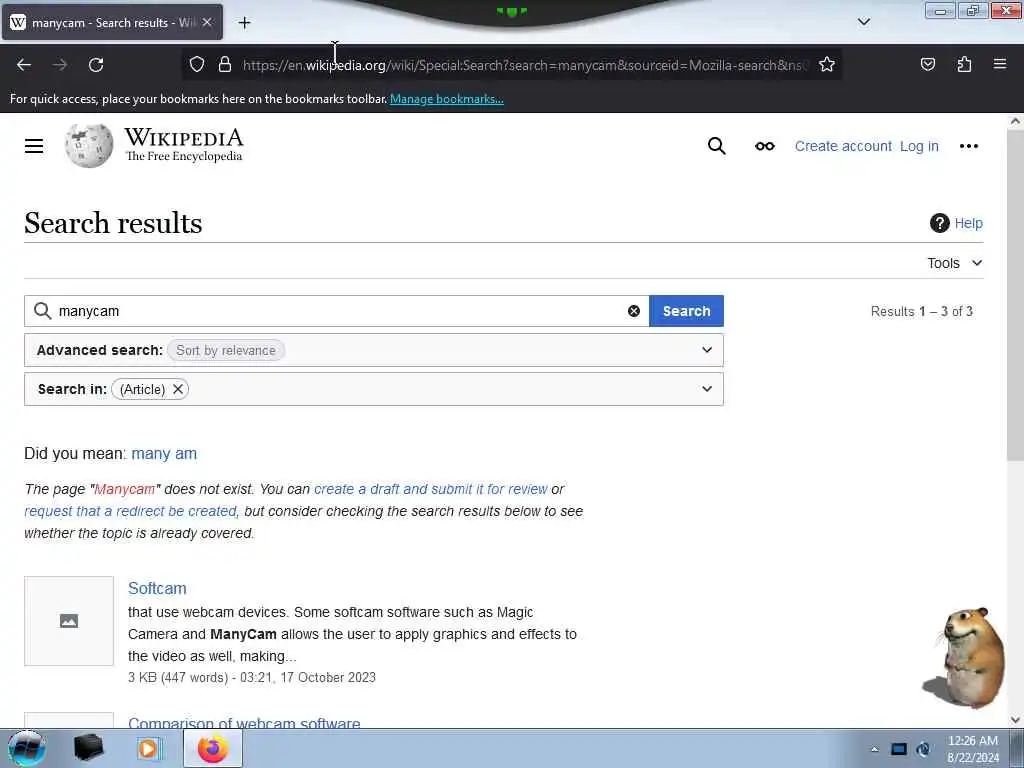This screenshot has width=1024, height=768.
Task: Expand the Search in panel chevron
Action: coord(707,389)
